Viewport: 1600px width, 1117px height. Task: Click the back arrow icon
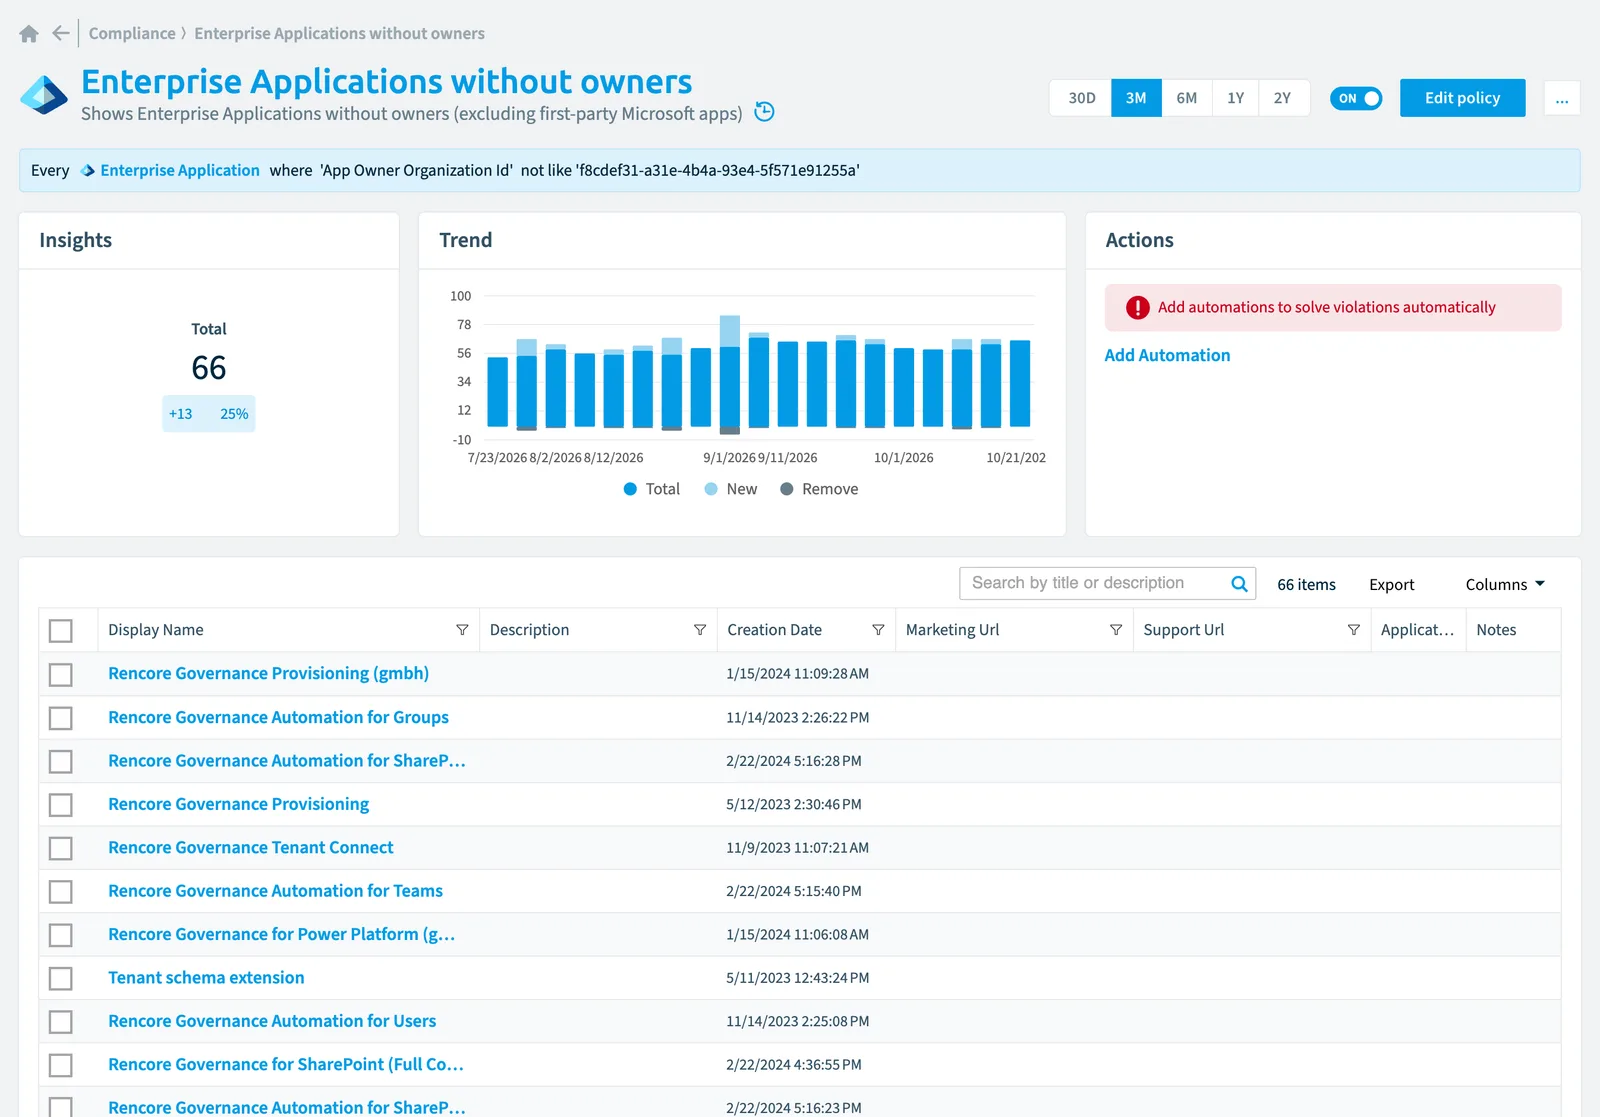(x=61, y=33)
